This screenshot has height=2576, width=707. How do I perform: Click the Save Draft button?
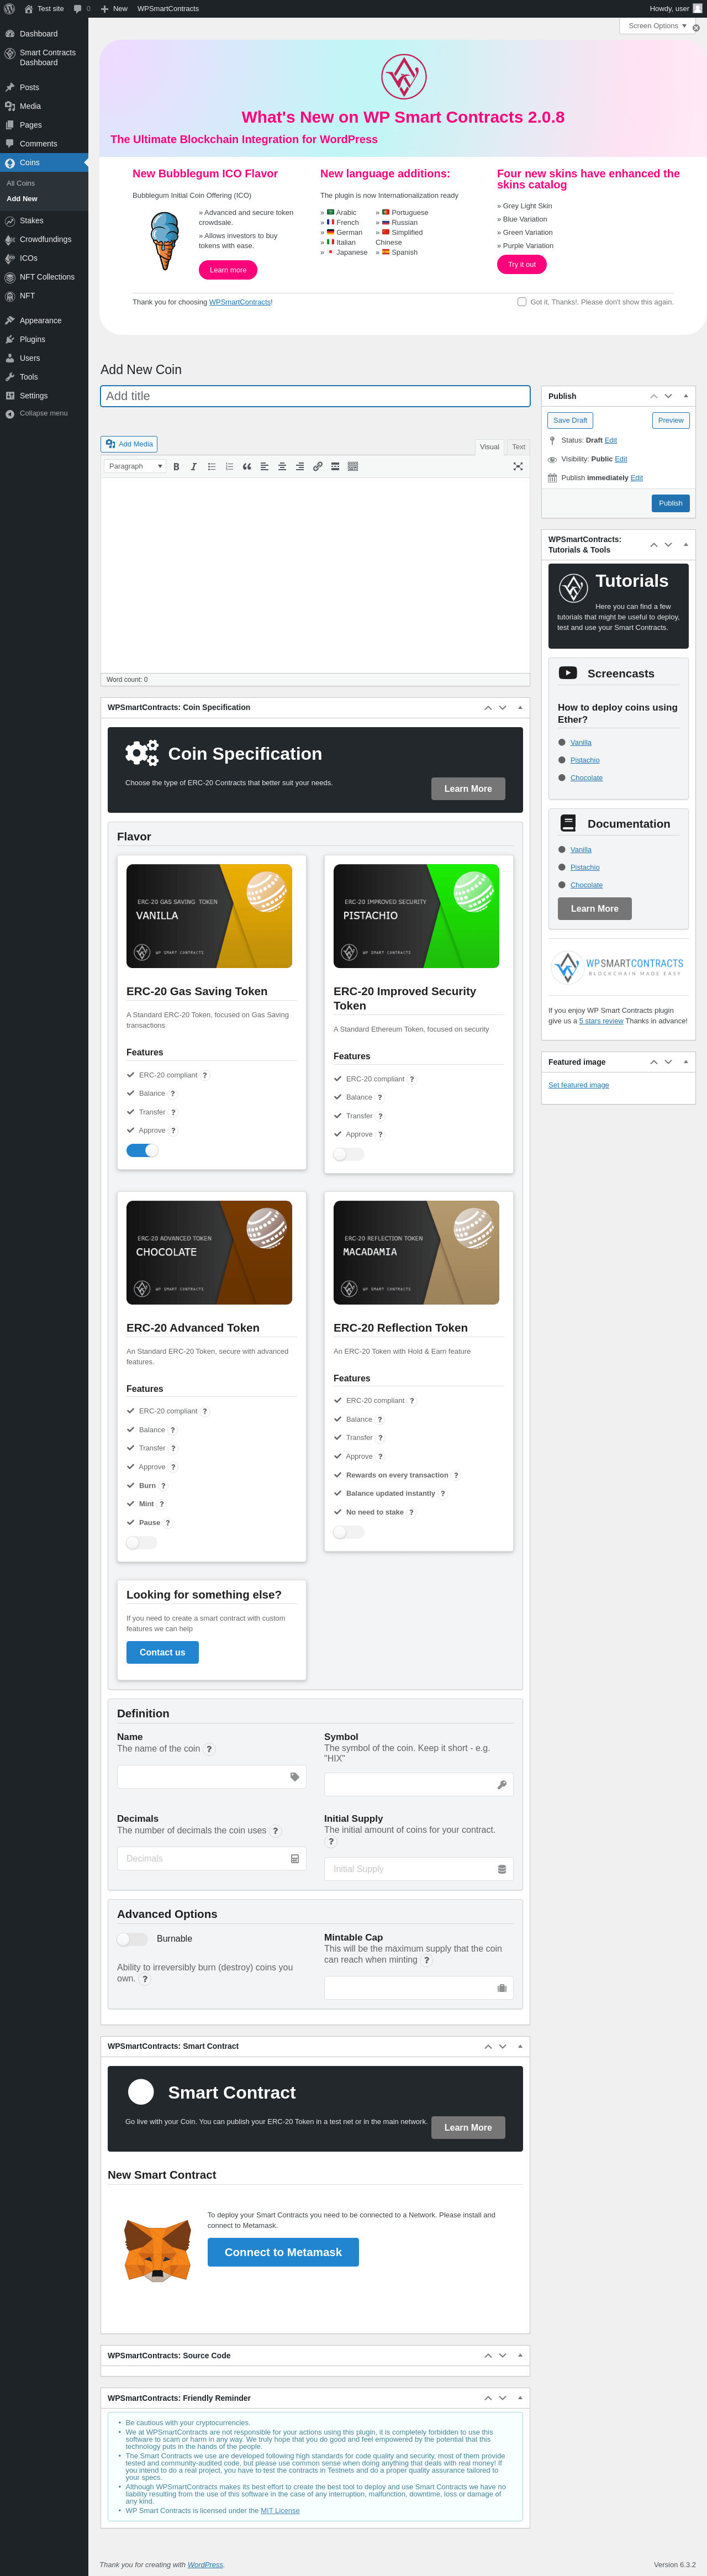pos(570,420)
